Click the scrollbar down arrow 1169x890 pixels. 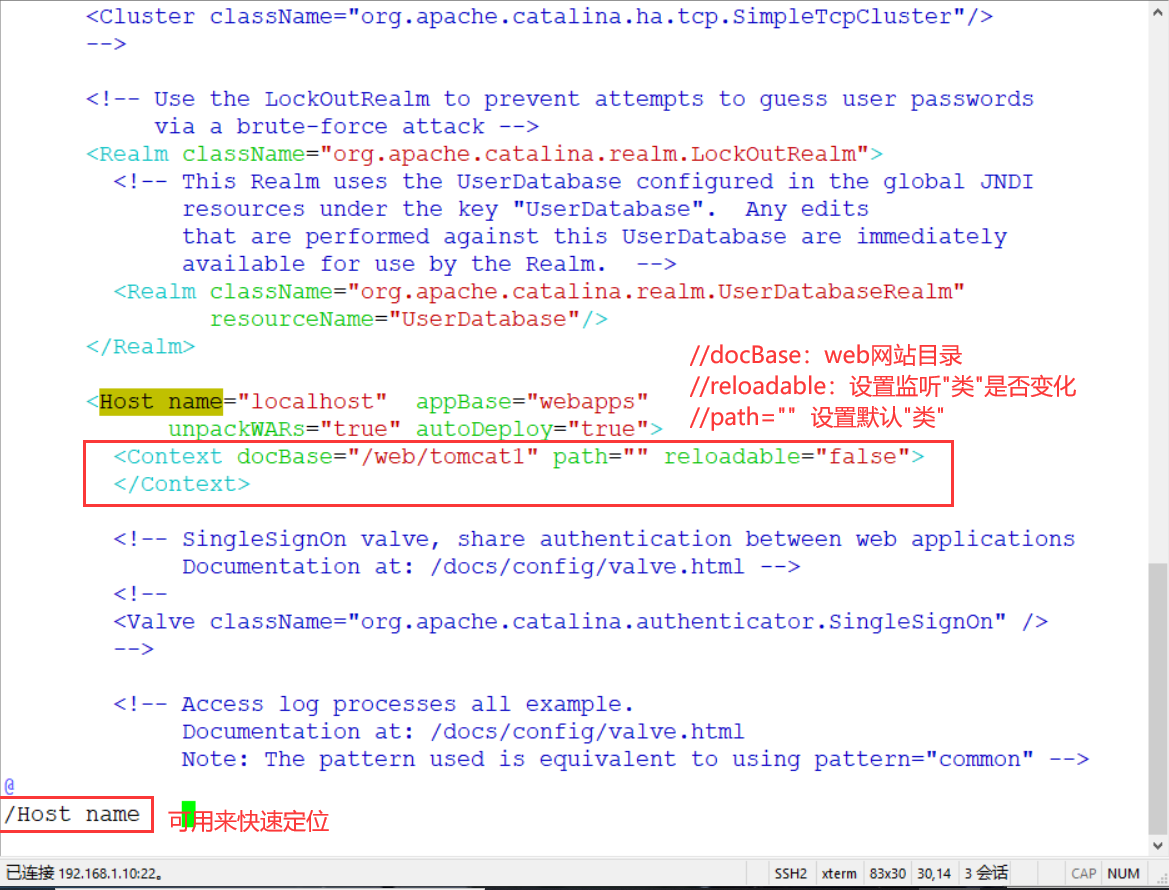pos(1157,845)
